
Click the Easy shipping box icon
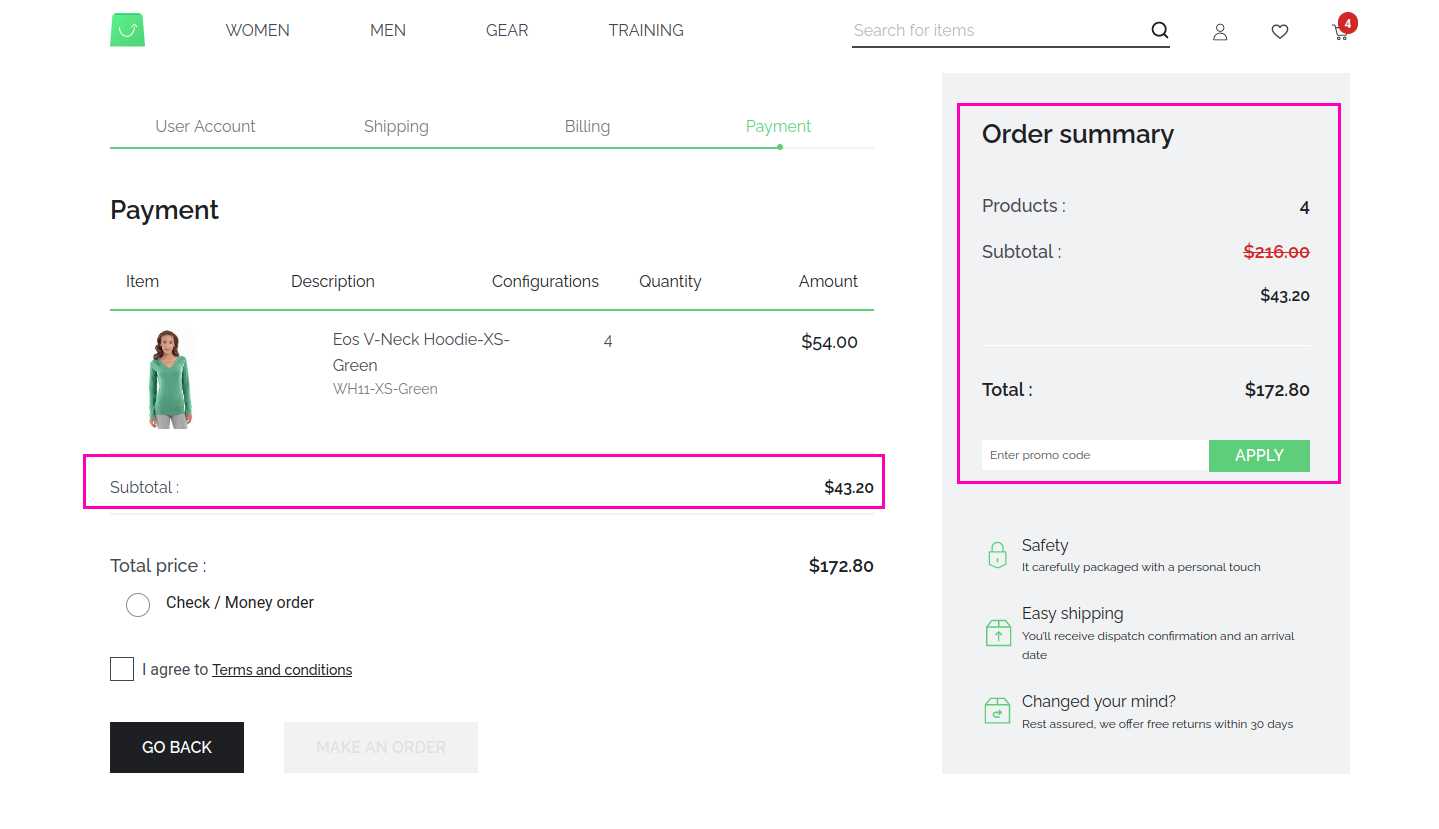coord(997,632)
